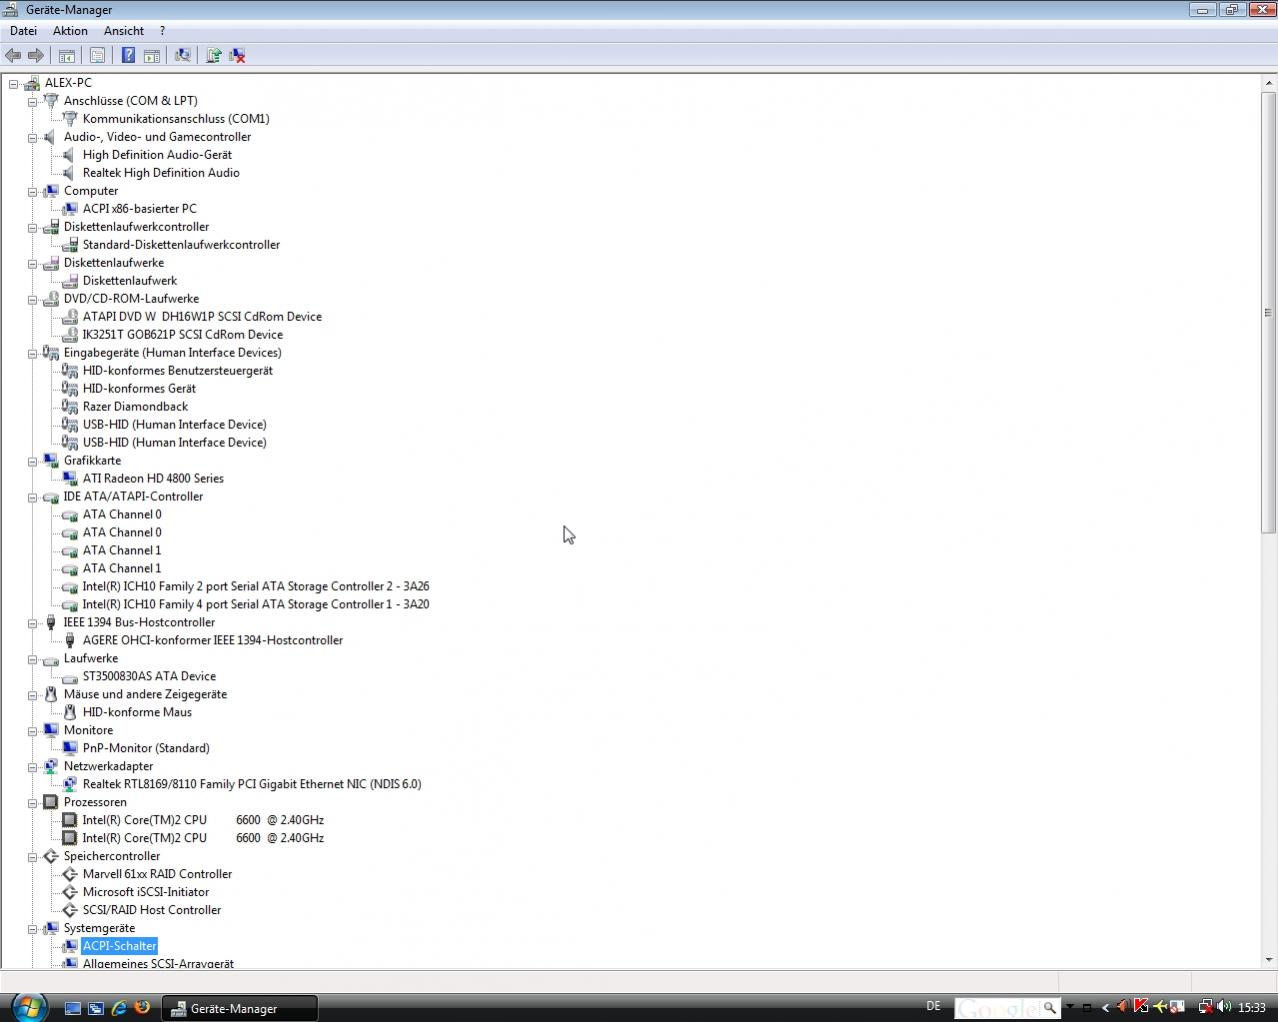
Task: Click the Back arrow in toolbar
Action: click(13, 55)
